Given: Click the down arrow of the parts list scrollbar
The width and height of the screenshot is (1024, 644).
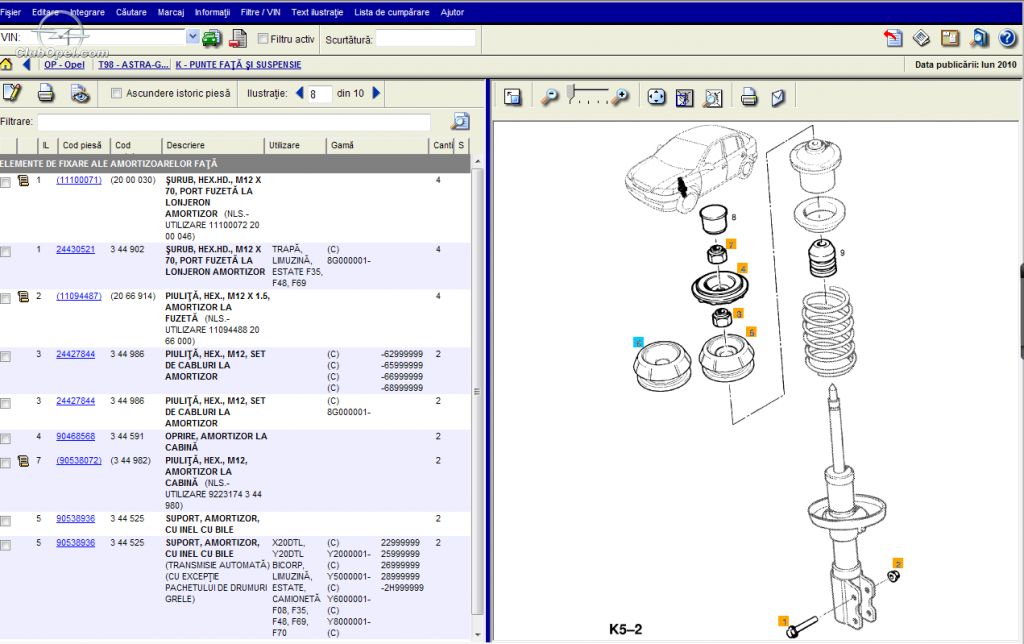Looking at the screenshot, I should click(x=478, y=634).
